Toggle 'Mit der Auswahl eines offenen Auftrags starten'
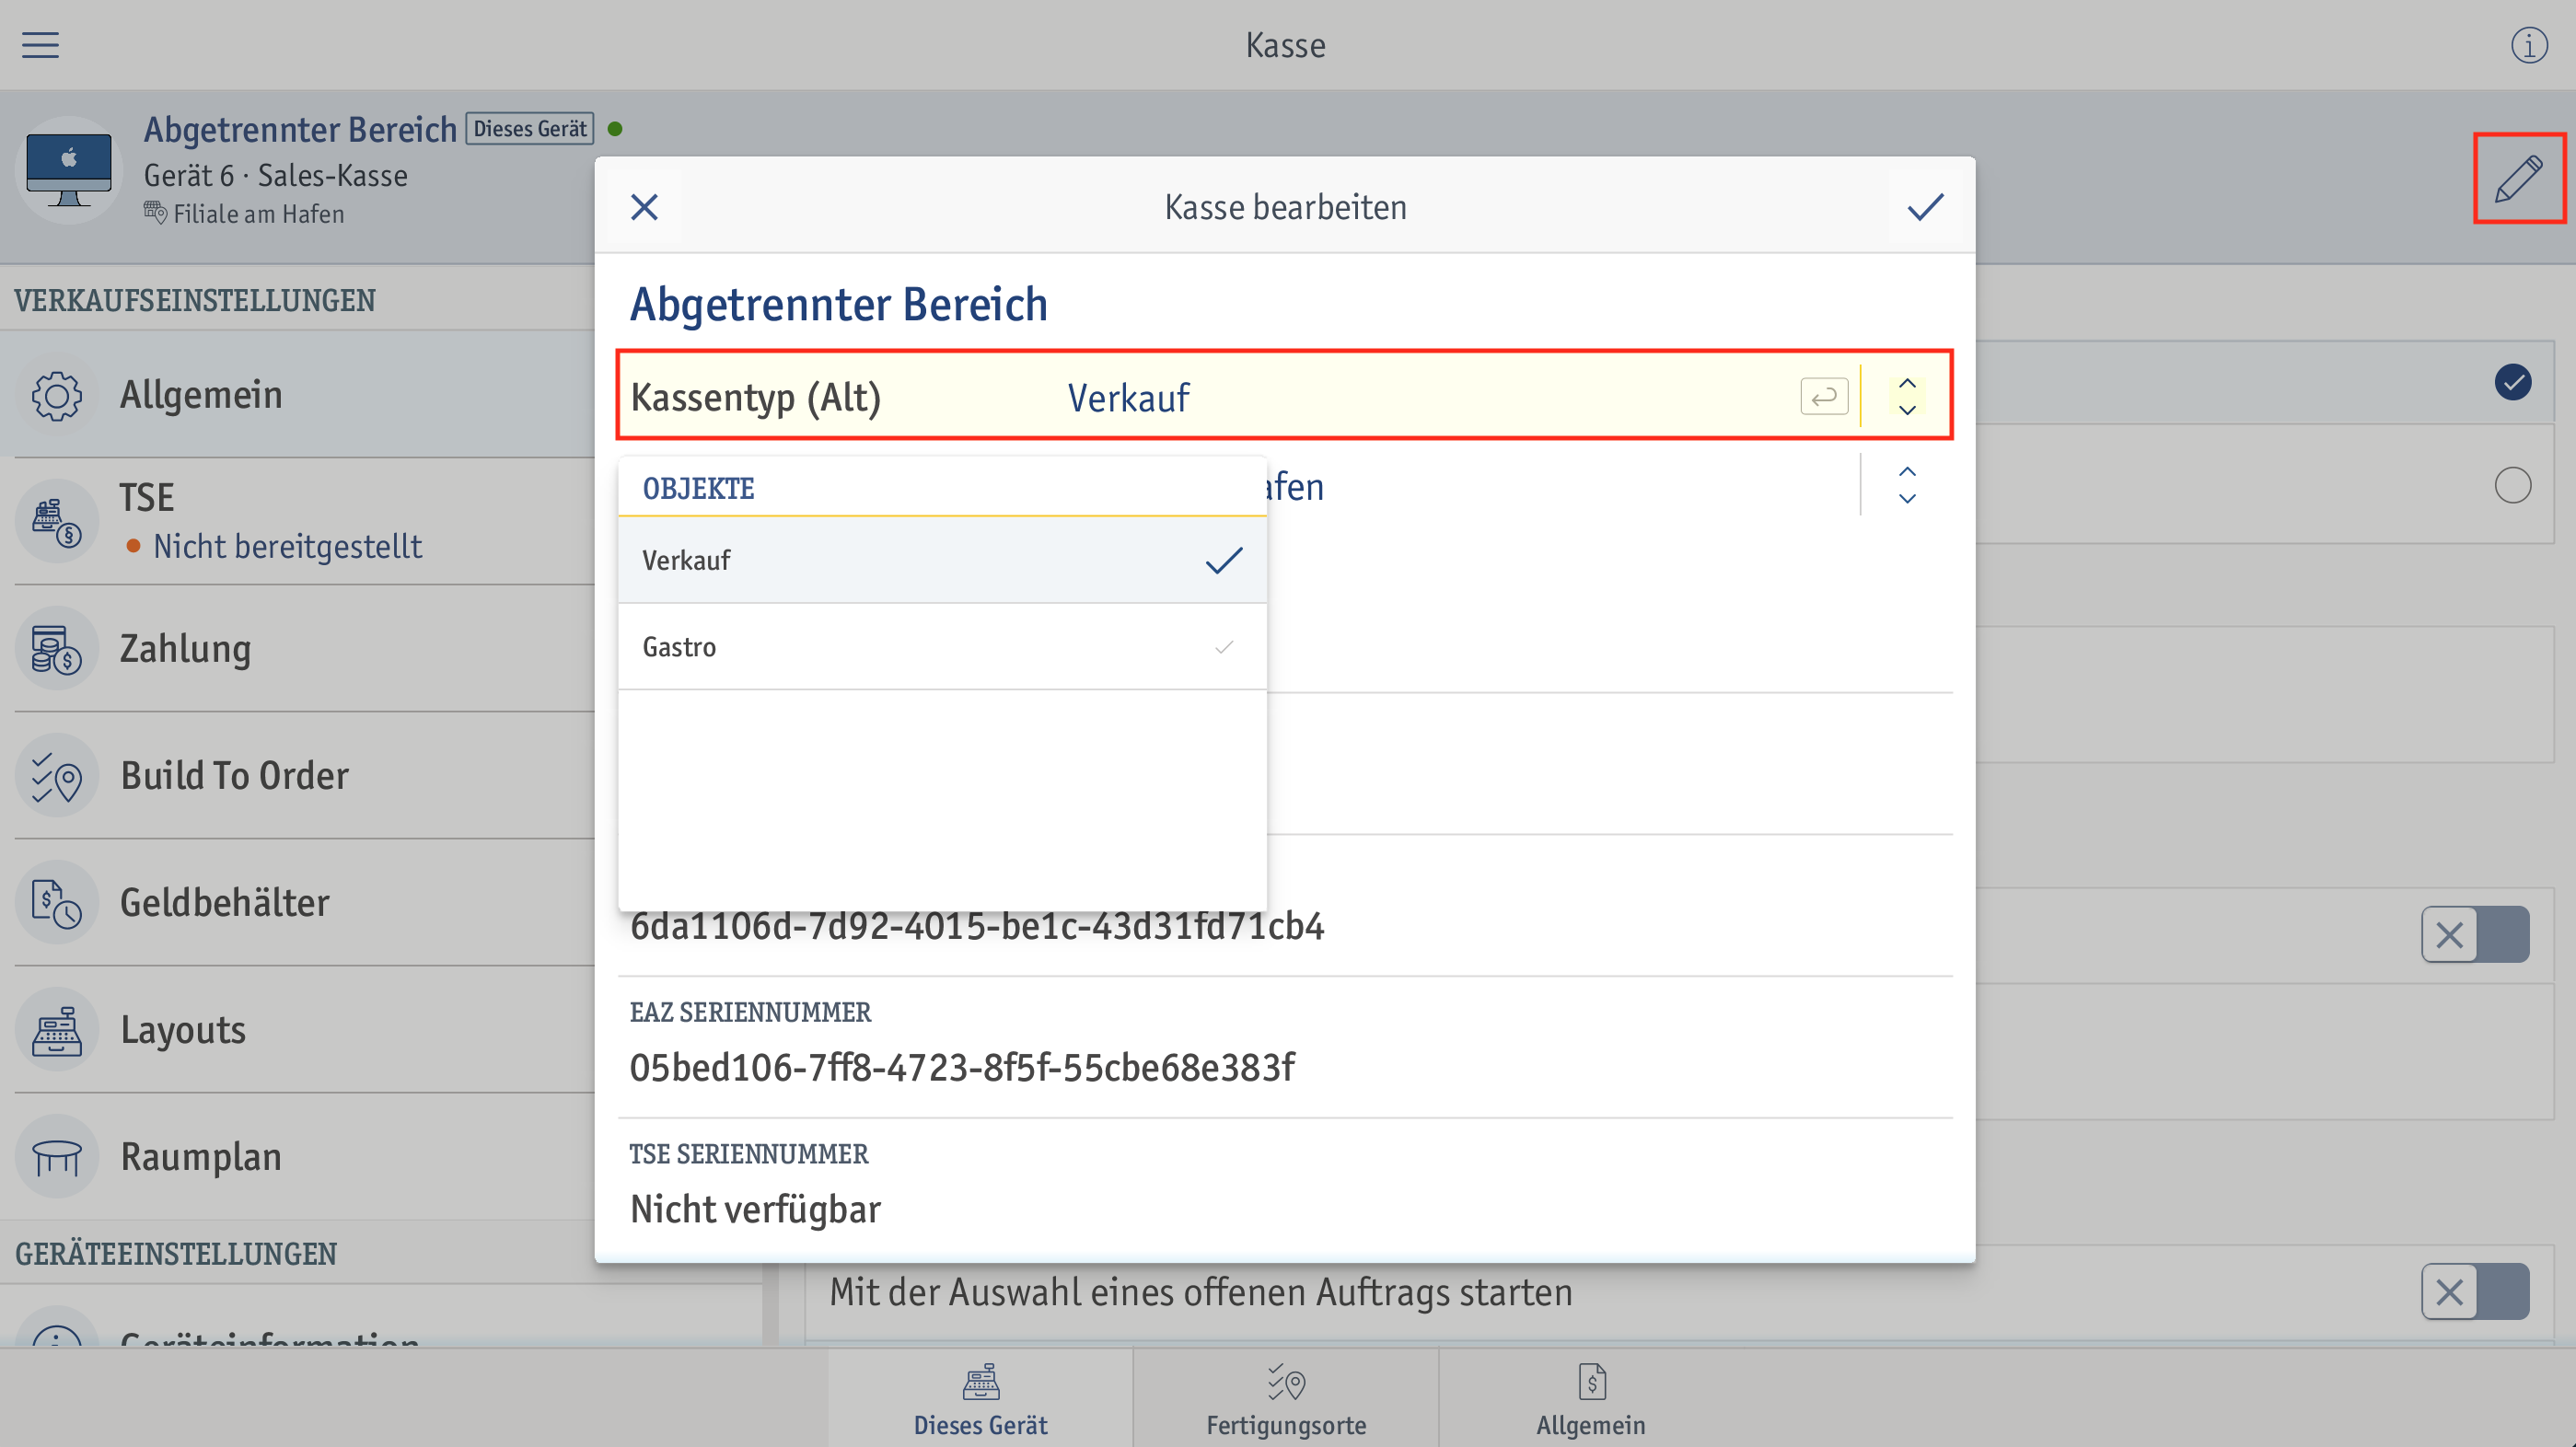 [x=2475, y=1291]
